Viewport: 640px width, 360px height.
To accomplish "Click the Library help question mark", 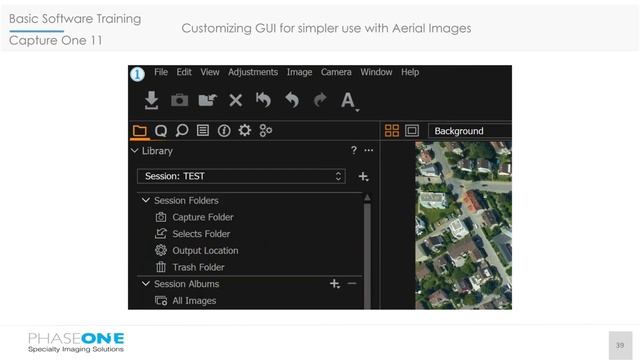I will point(354,151).
